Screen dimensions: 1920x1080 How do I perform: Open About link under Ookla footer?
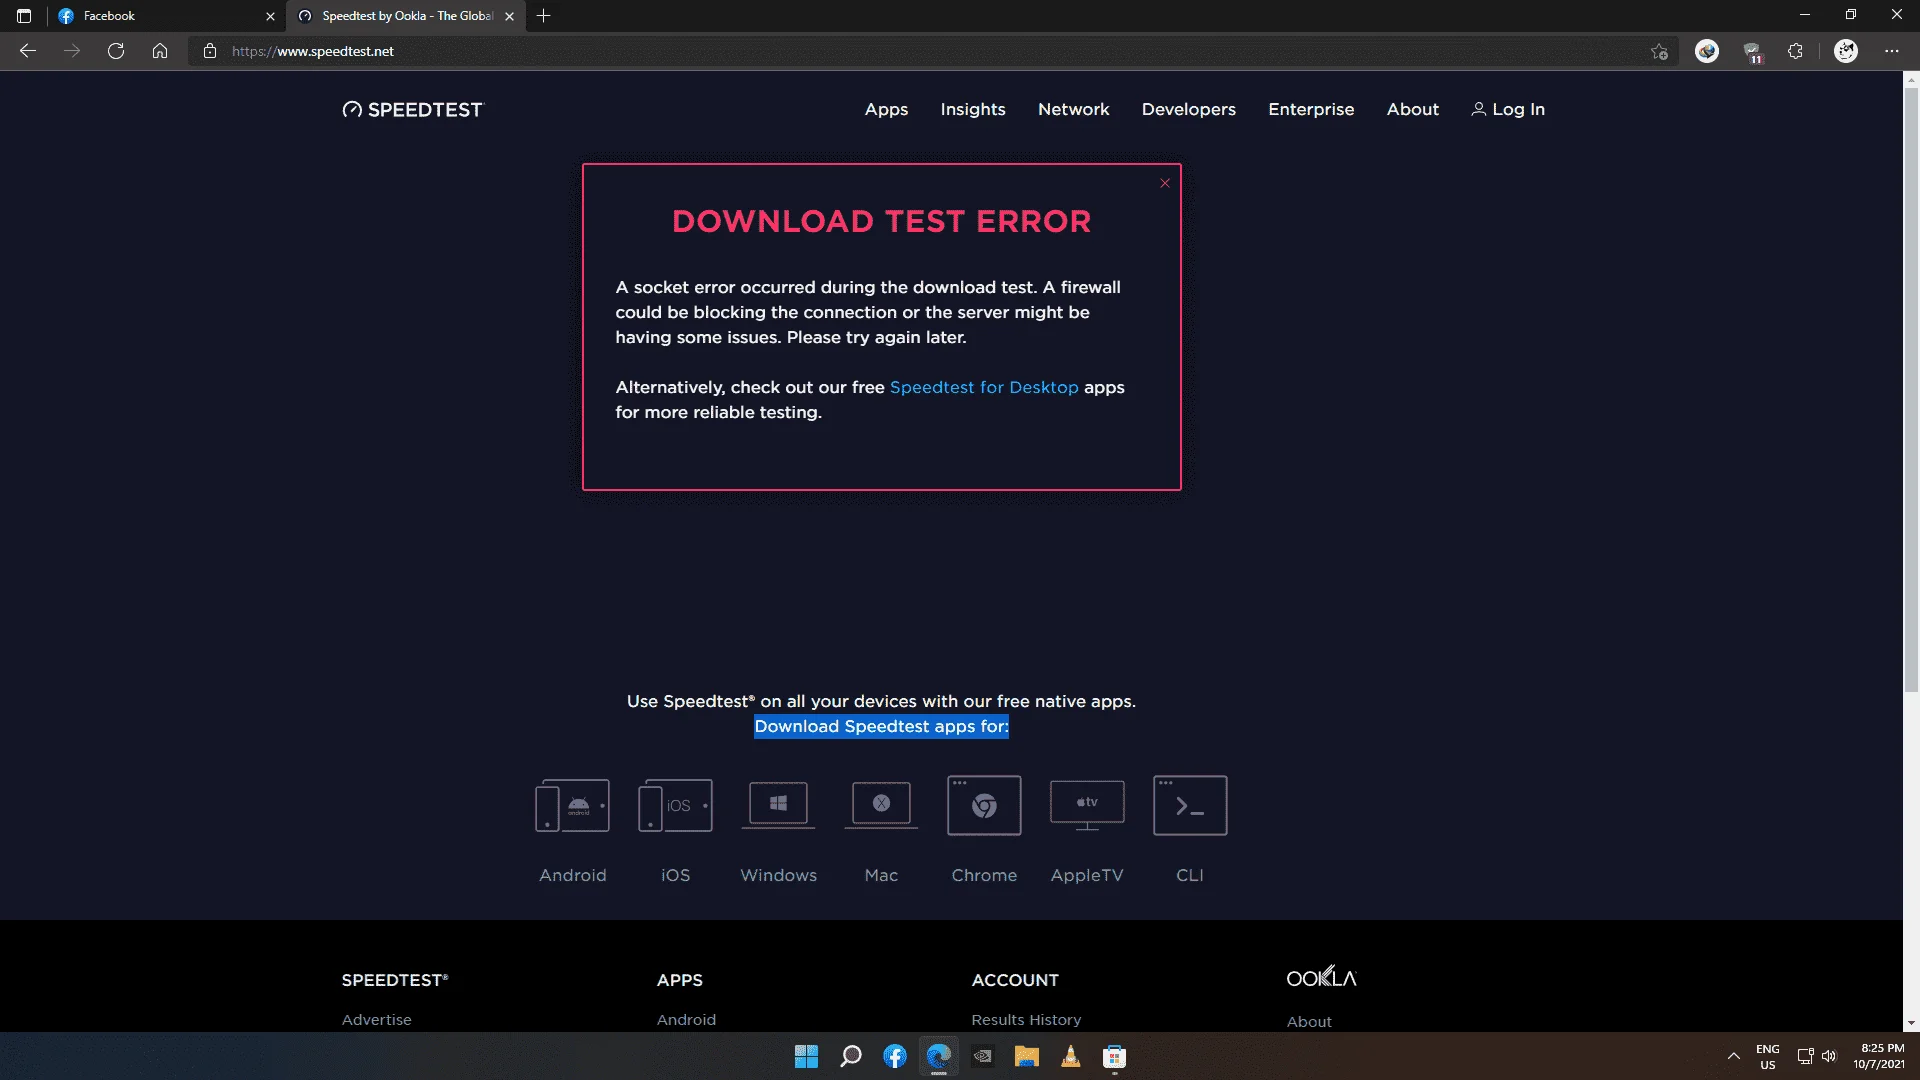1309,1022
